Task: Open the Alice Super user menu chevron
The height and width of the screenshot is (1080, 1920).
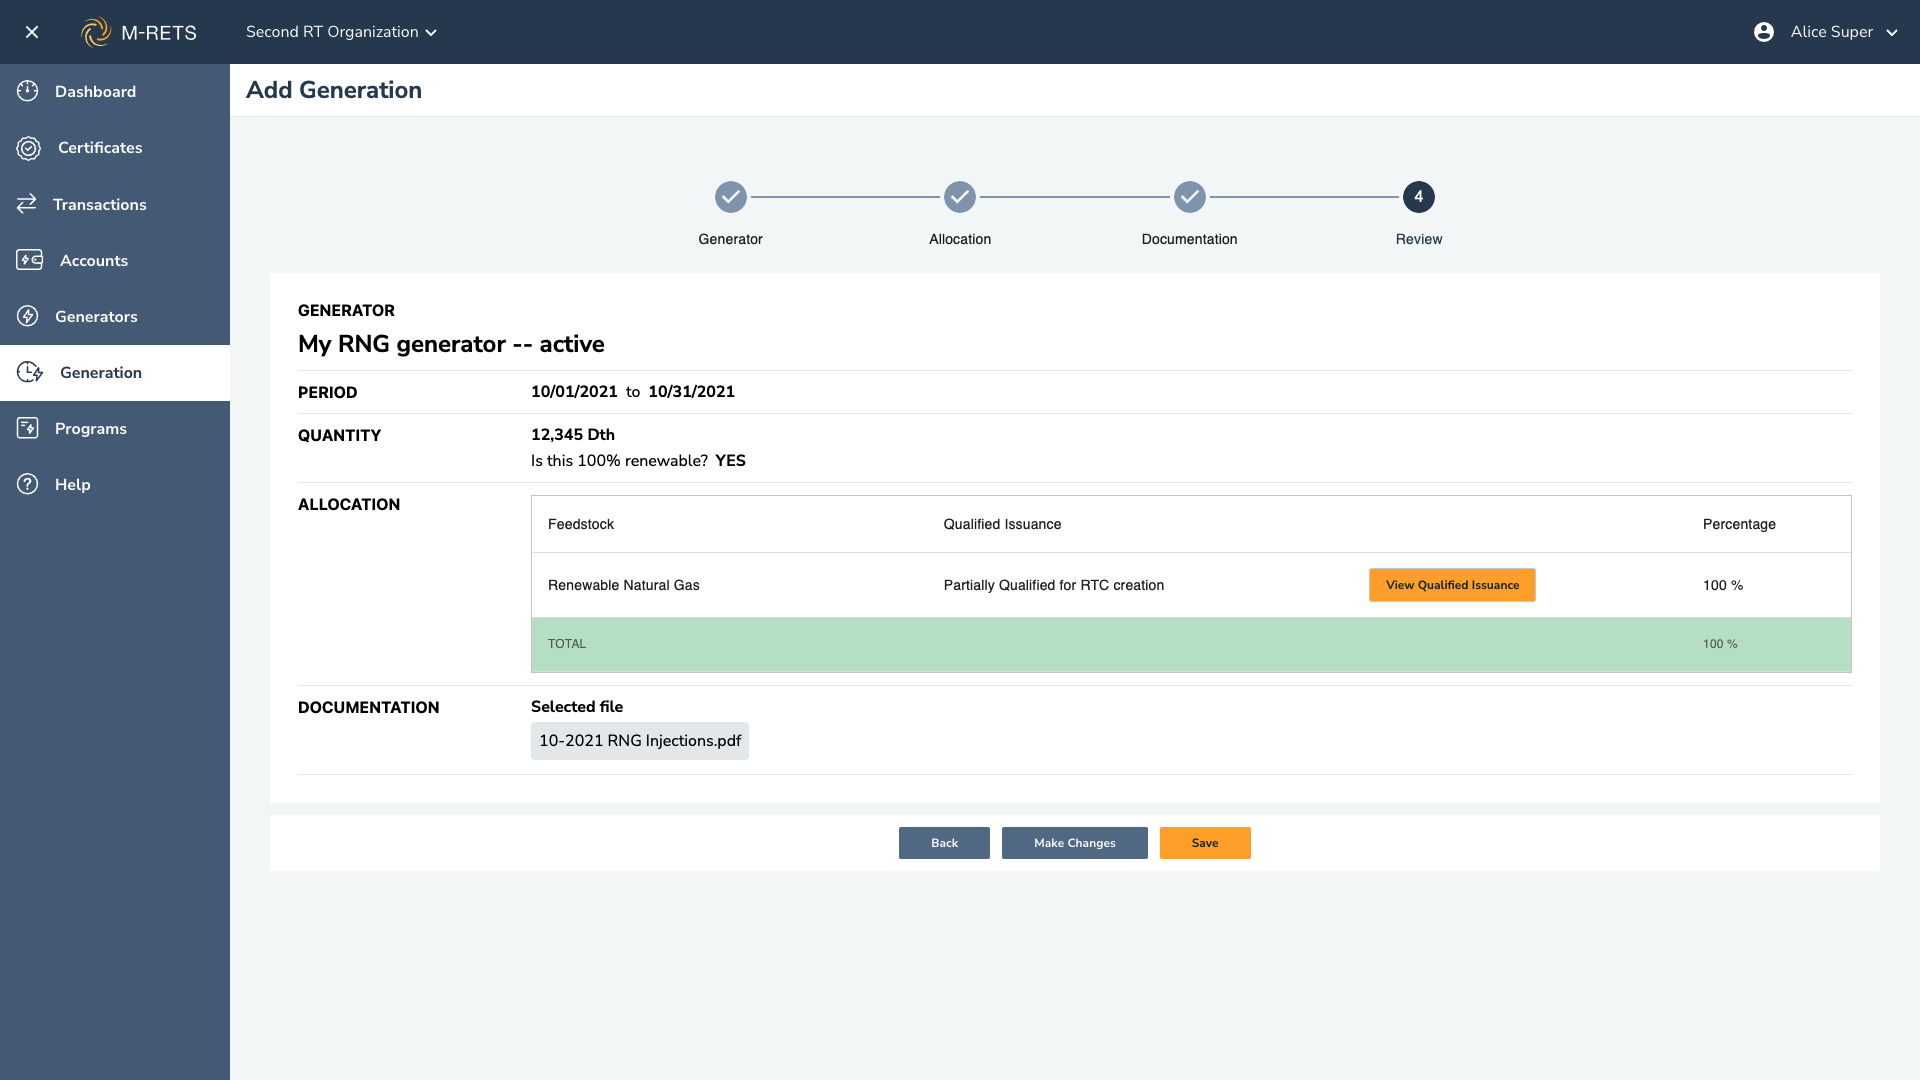Action: tap(1892, 32)
